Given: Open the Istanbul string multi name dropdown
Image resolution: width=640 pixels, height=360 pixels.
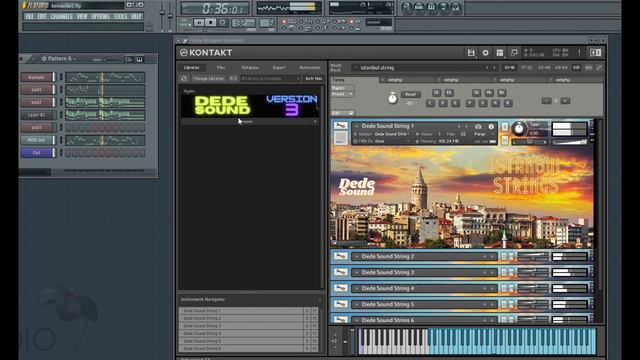Looking at the screenshot, I should [356, 68].
